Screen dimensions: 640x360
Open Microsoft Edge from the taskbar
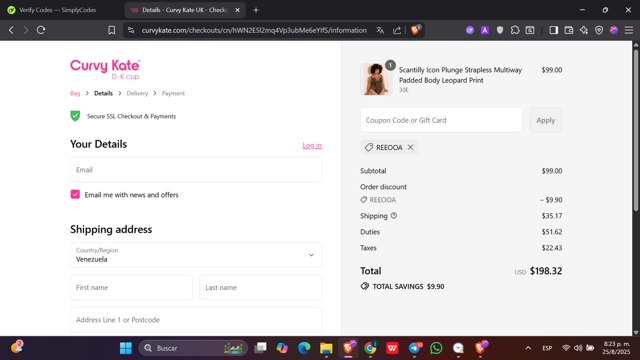(304, 348)
